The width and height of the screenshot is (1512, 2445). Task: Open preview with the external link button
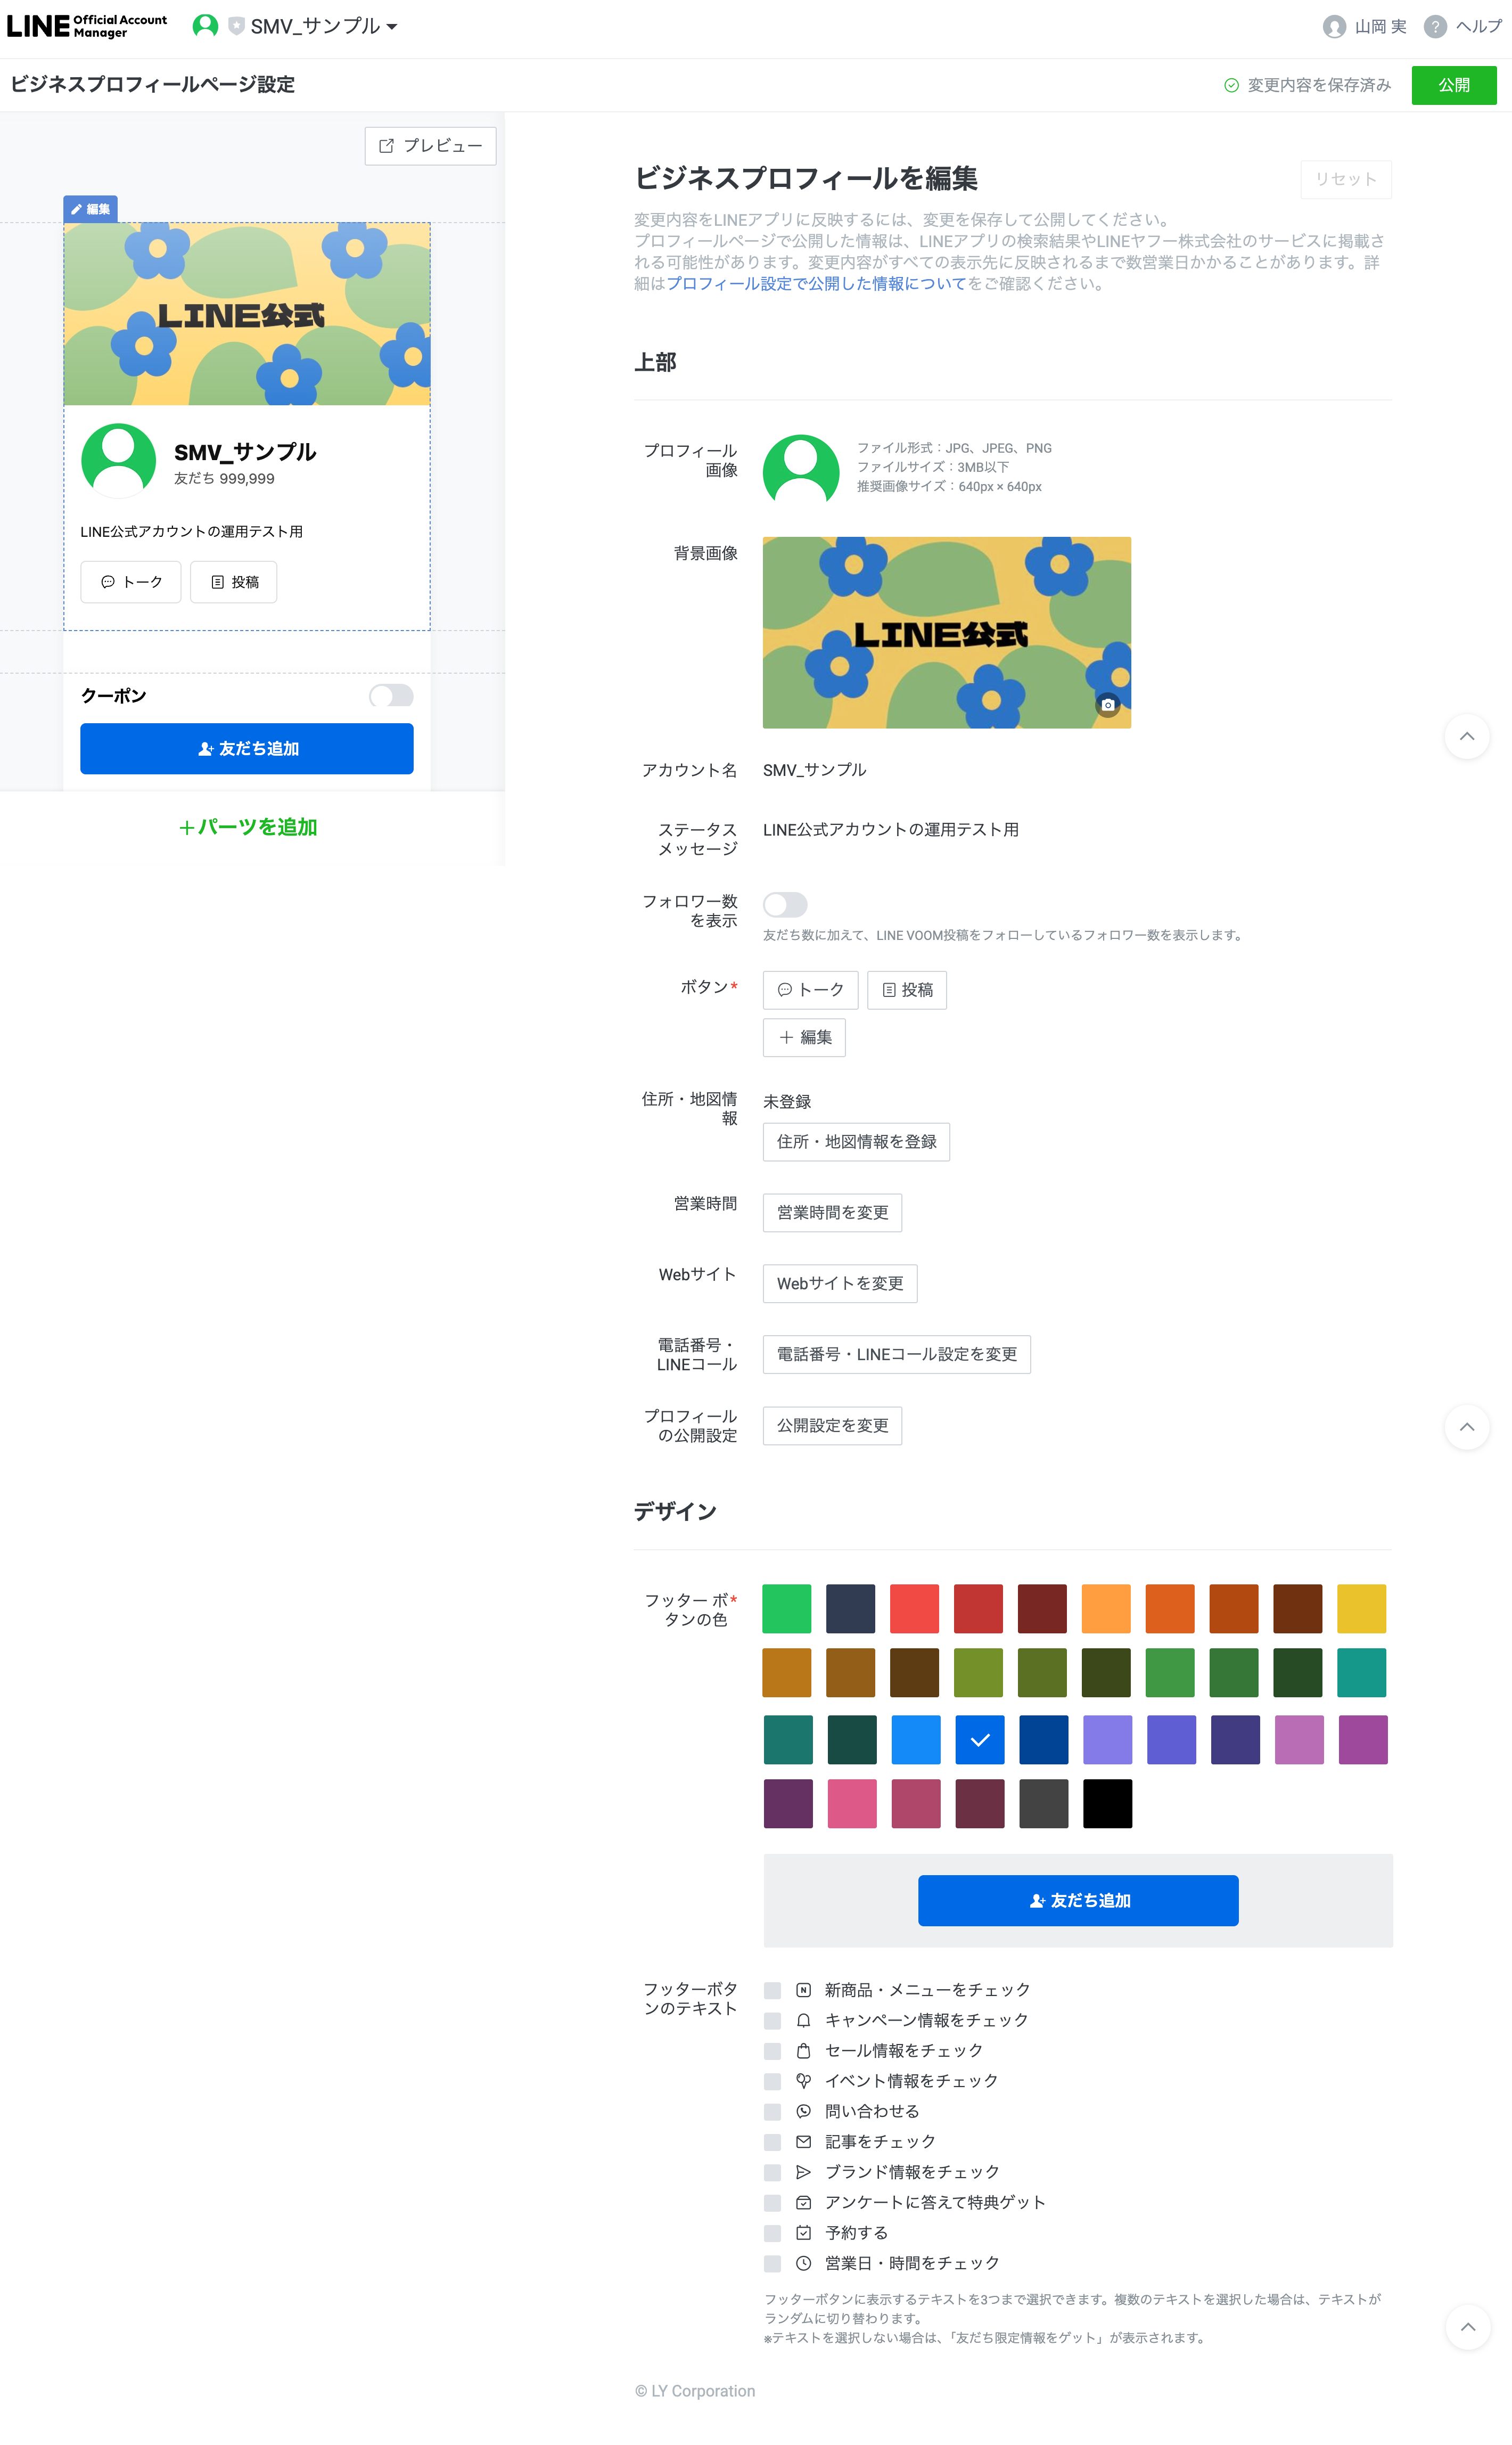click(430, 146)
